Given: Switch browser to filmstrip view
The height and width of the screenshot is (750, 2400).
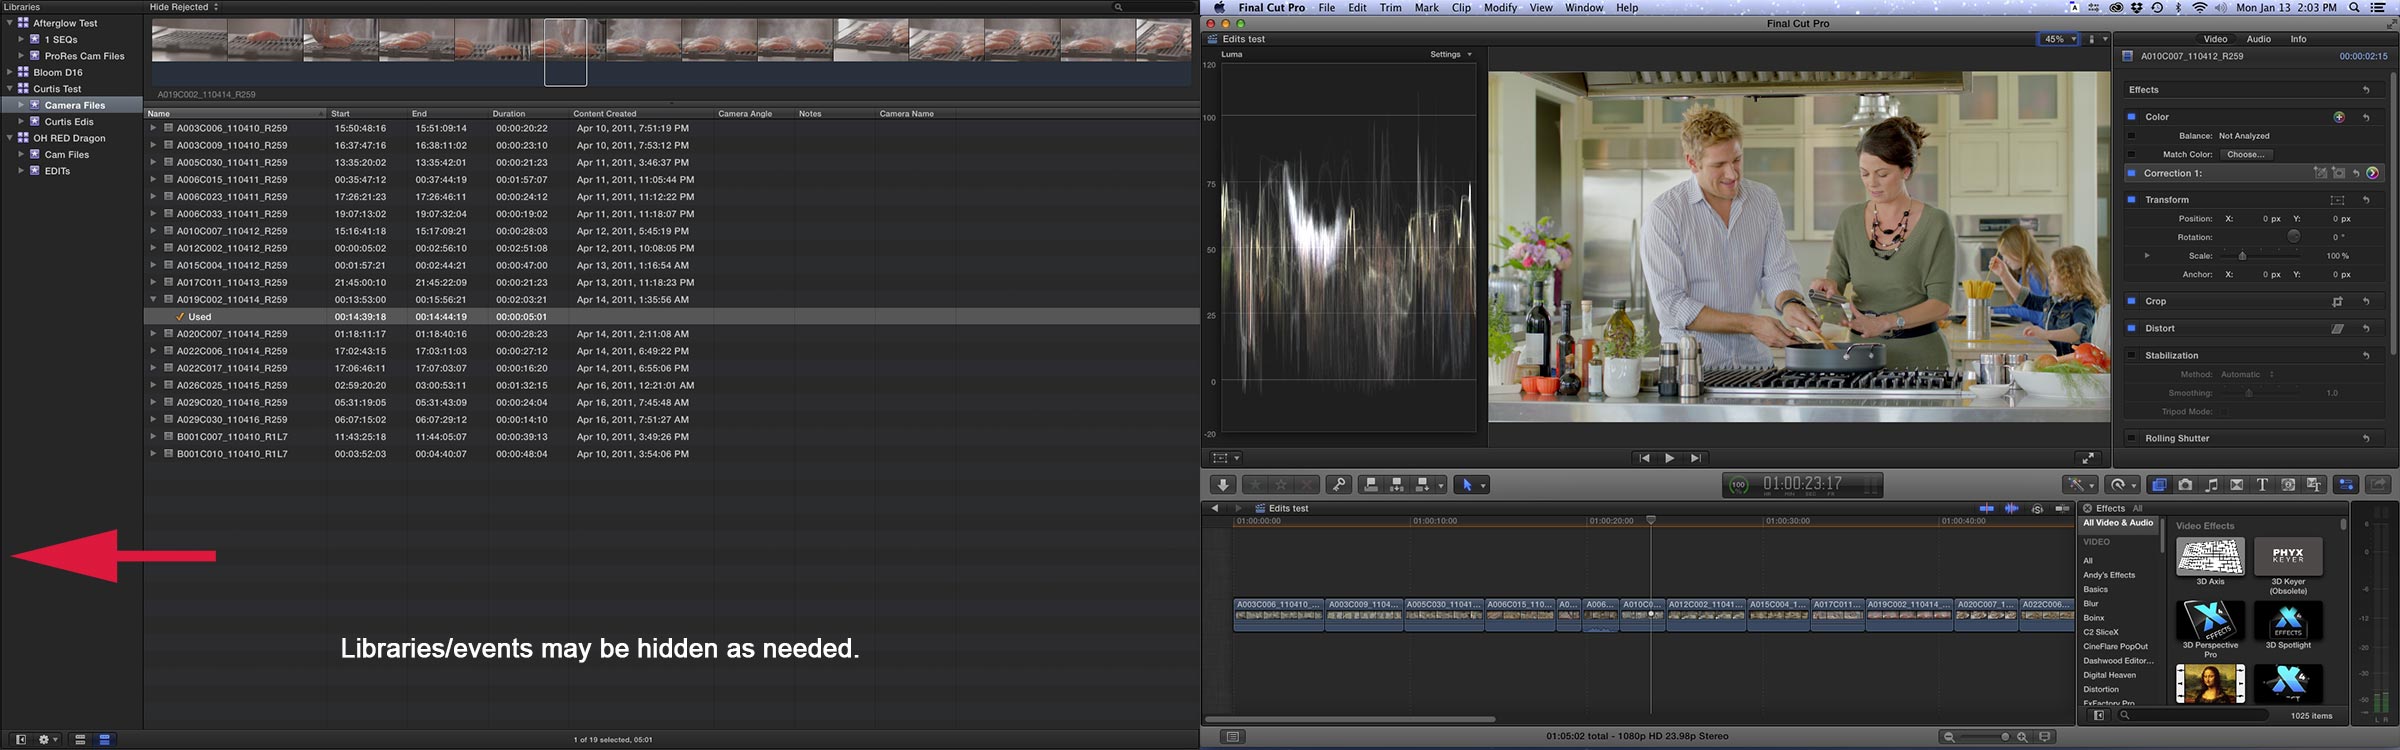Looking at the screenshot, I should [81, 740].
